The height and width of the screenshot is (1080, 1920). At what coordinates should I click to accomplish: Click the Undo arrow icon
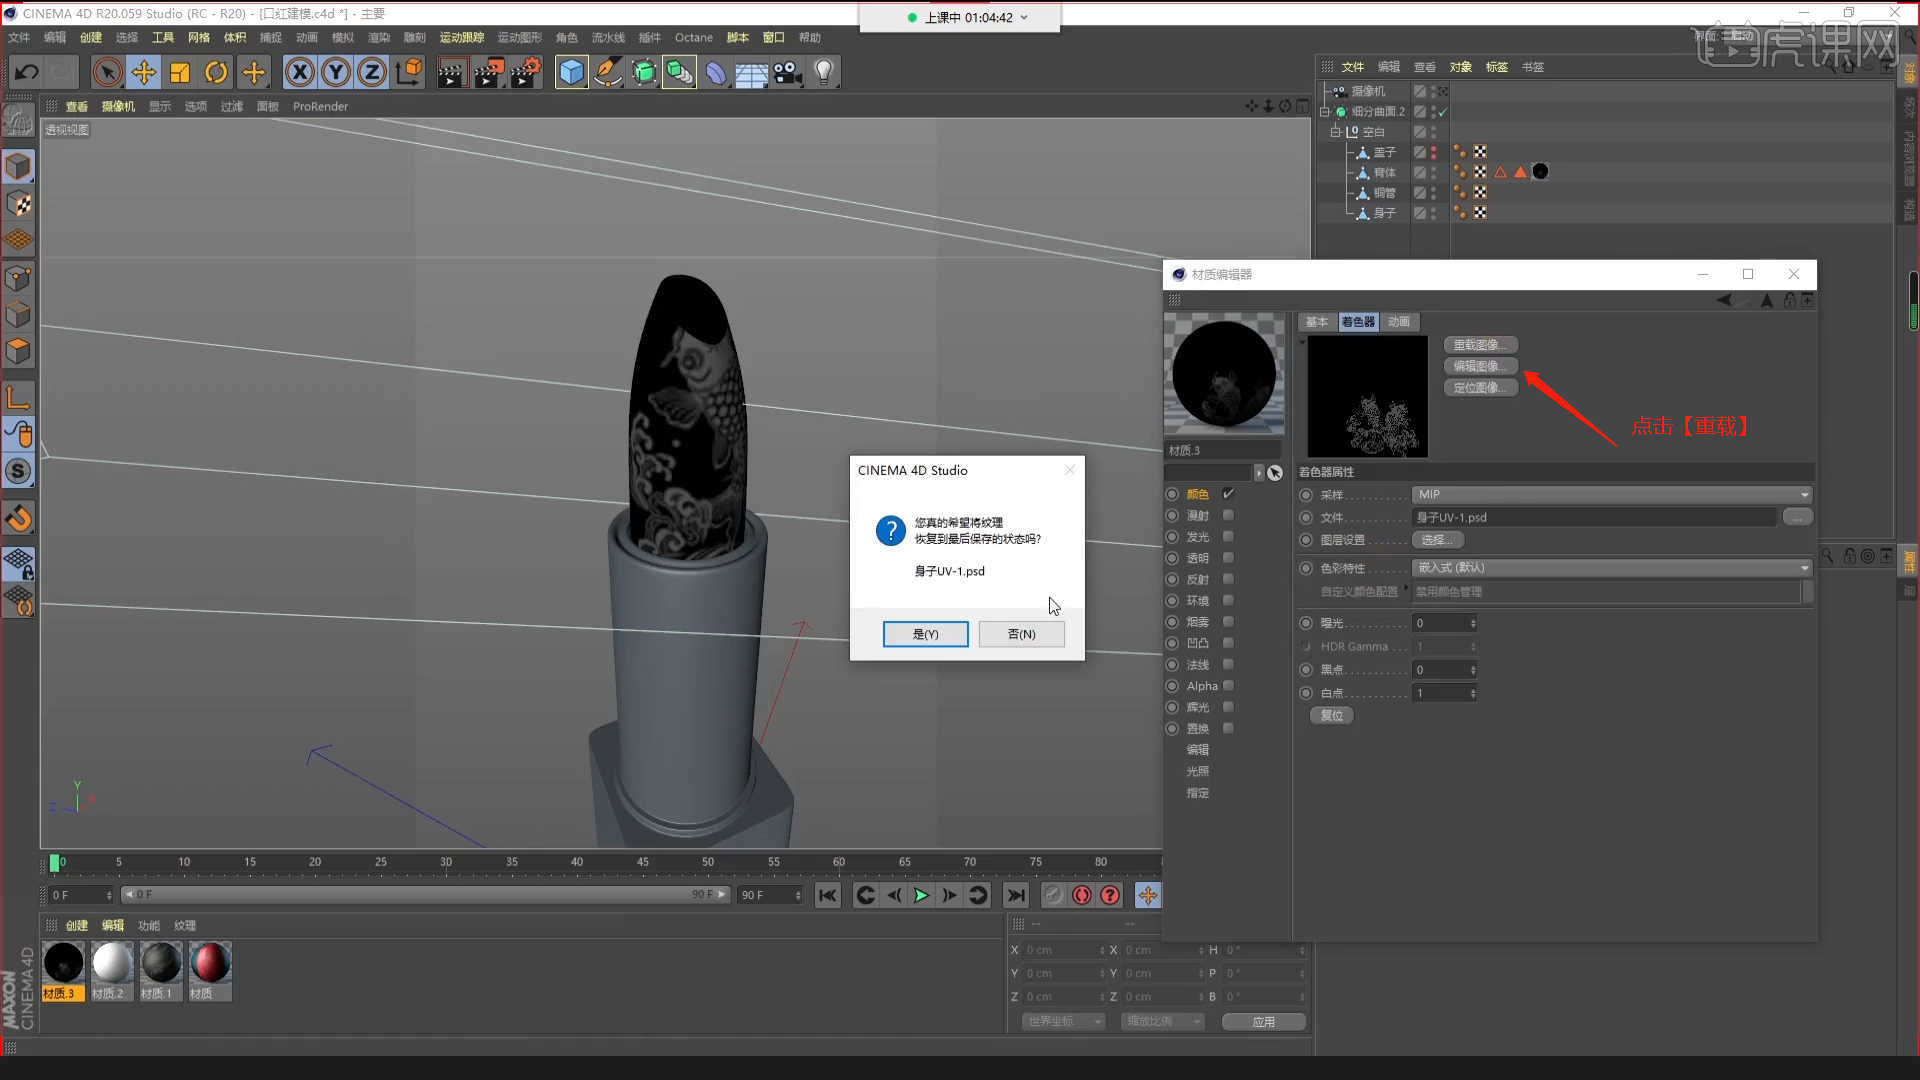tap(26, 72)
